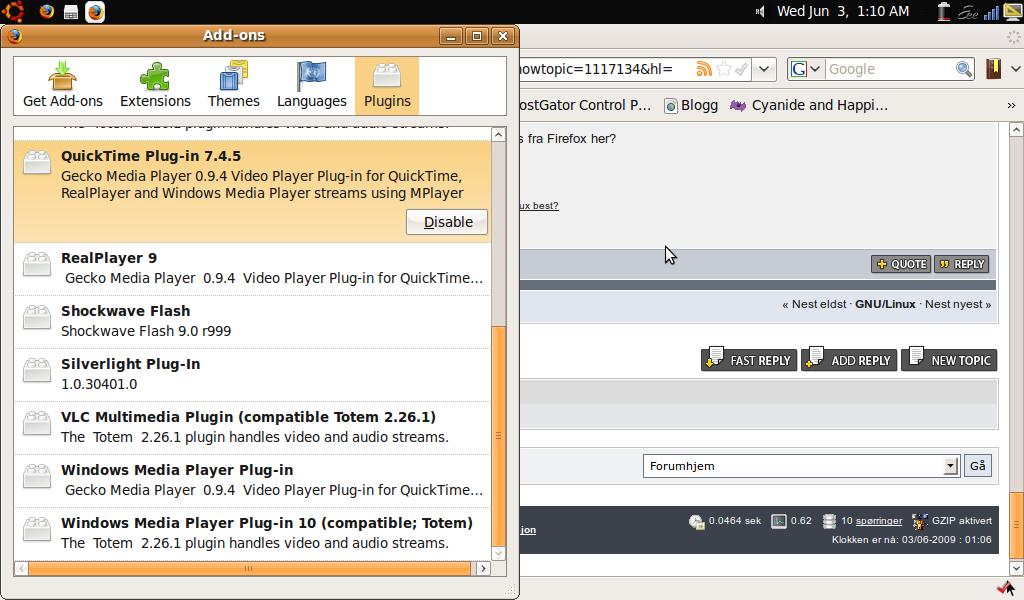Select the Silverlight Plug-In icon
This screenshot has height=600, width=1024.
[x=37, y=370]
